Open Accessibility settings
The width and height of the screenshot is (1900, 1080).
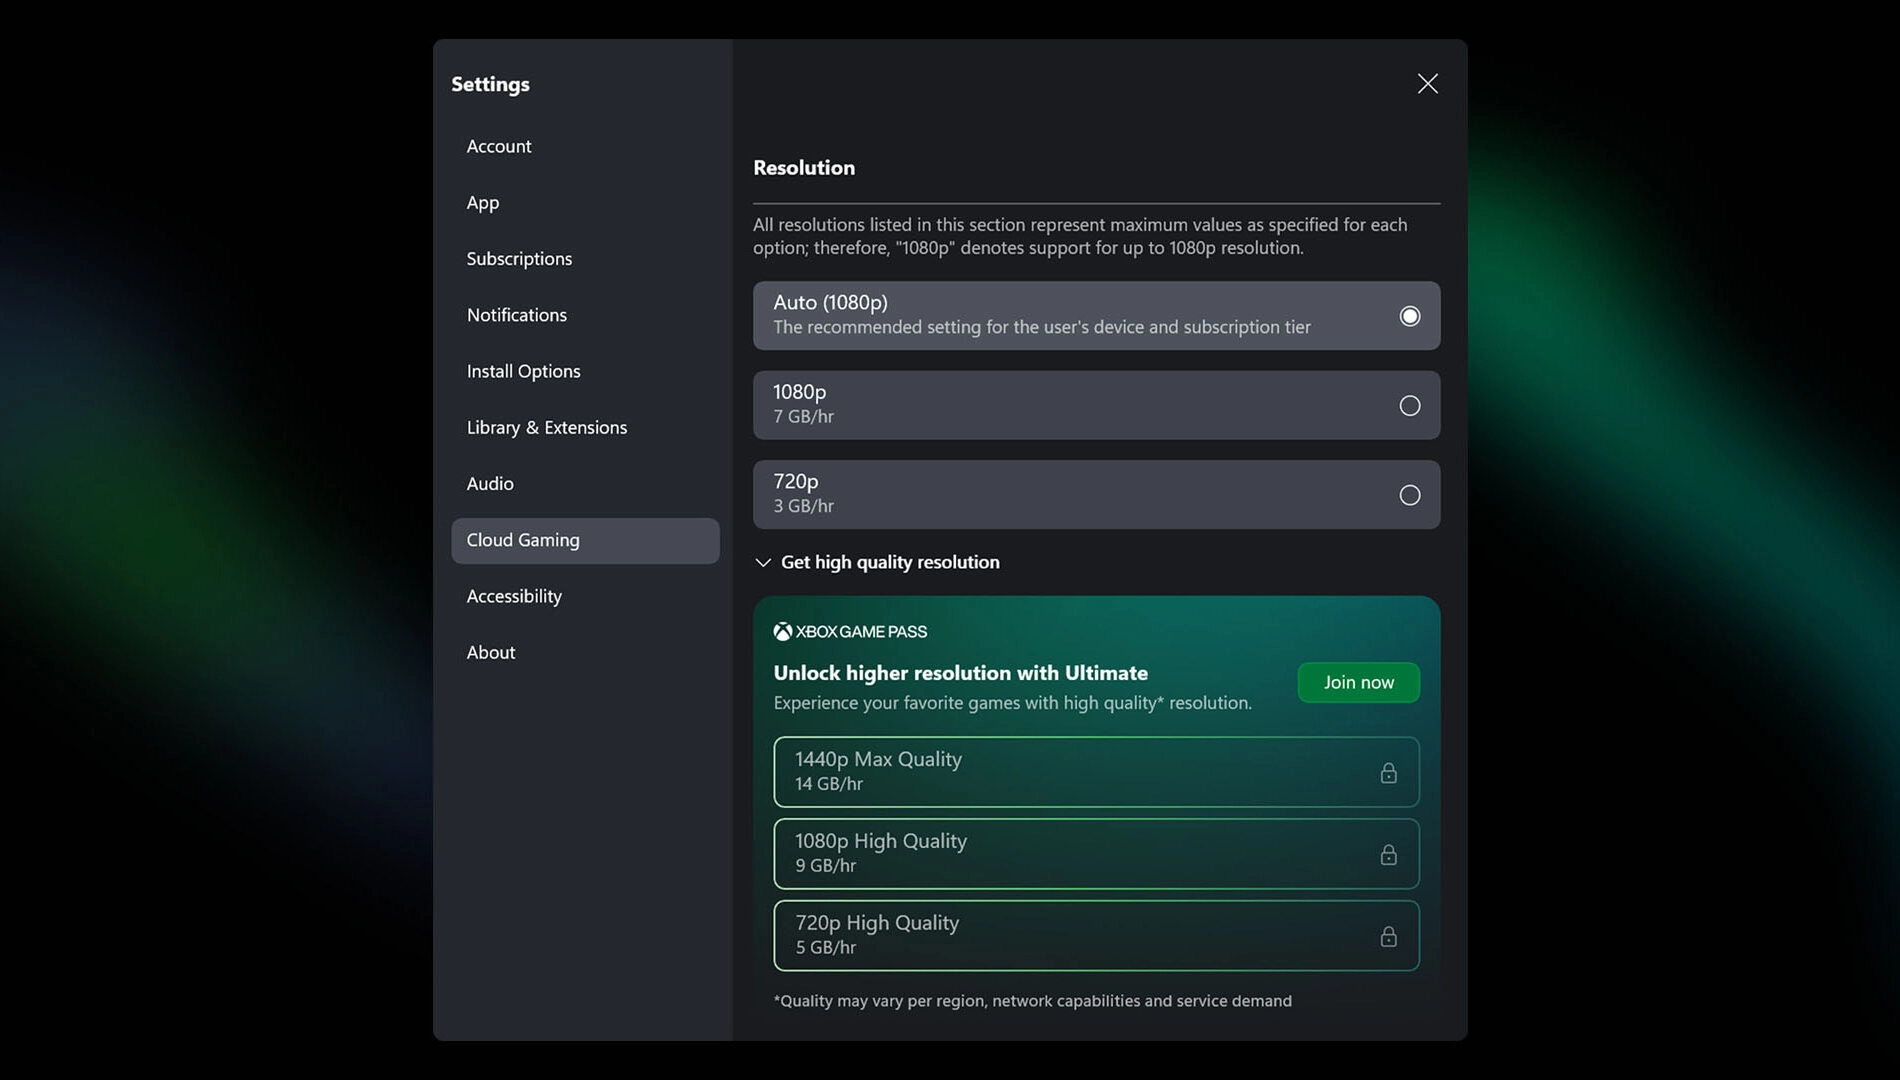(x=513, y=596)
